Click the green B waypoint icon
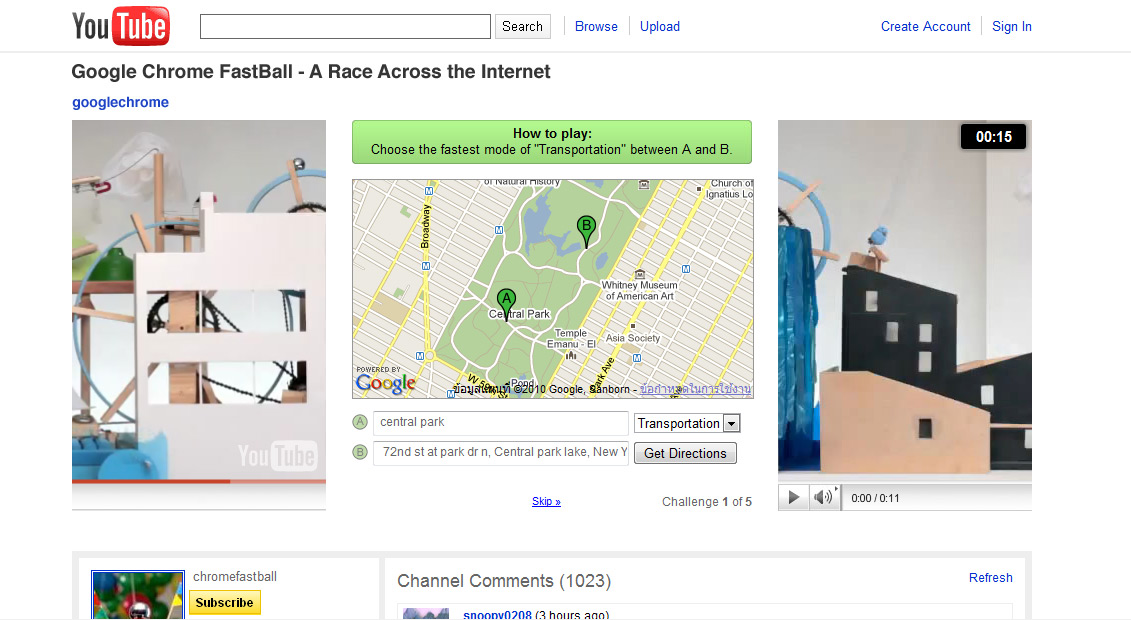1131x620 pixels. tap(360, 452)
